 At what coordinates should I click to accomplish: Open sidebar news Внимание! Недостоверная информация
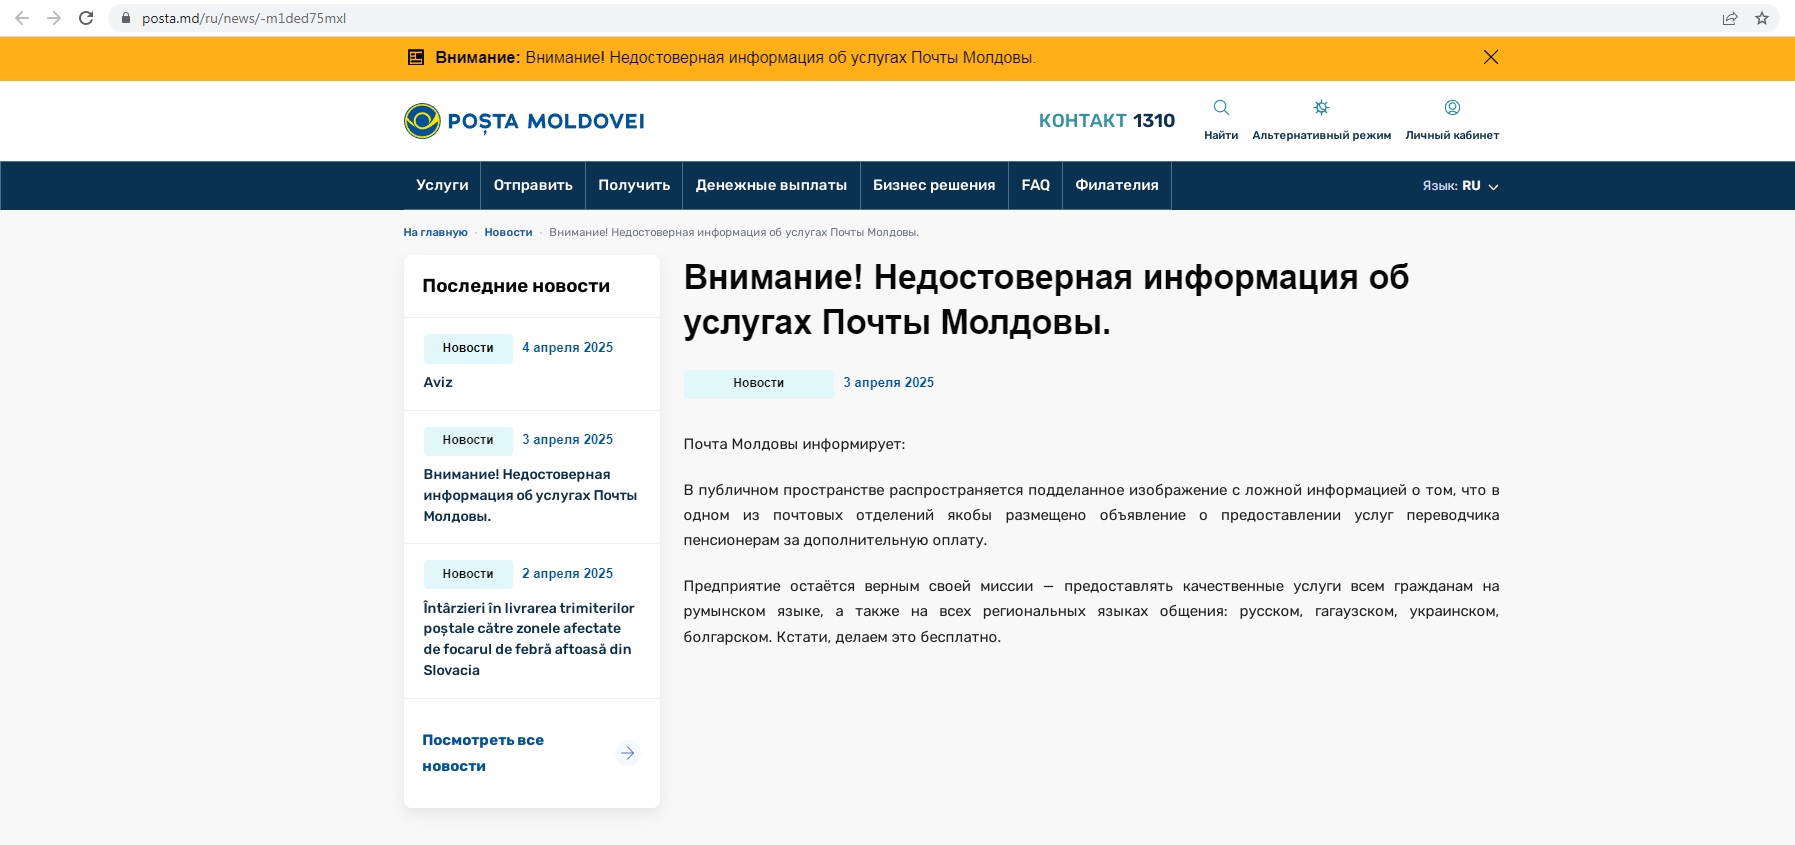(530, 495)
